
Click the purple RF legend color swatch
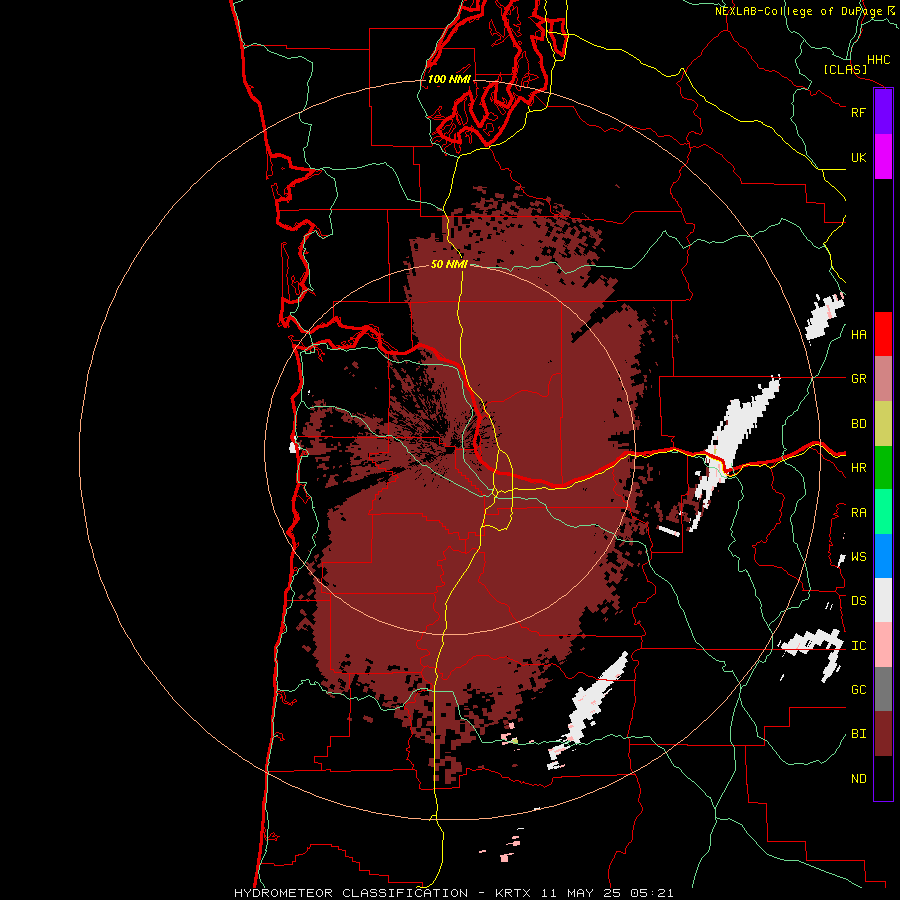tap(883, 112)
